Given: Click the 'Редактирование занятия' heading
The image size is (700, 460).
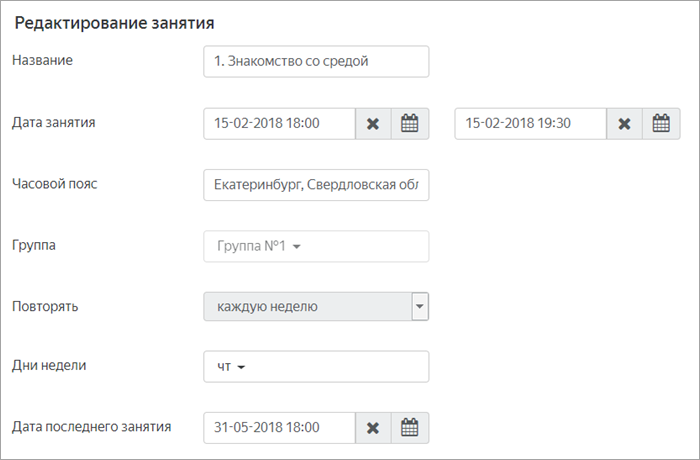Looking at the screenshot, I should (x=114, y=23).
